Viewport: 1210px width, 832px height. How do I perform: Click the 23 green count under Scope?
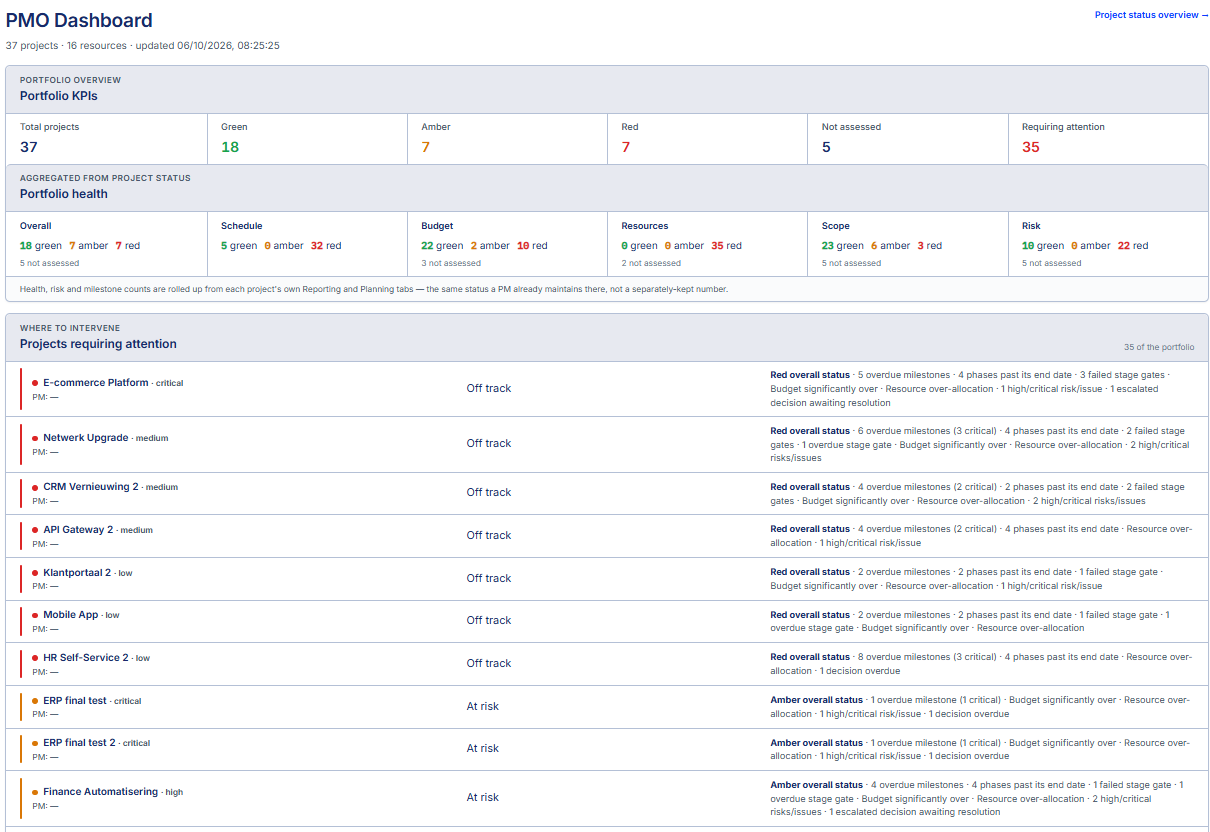[843, 246]
